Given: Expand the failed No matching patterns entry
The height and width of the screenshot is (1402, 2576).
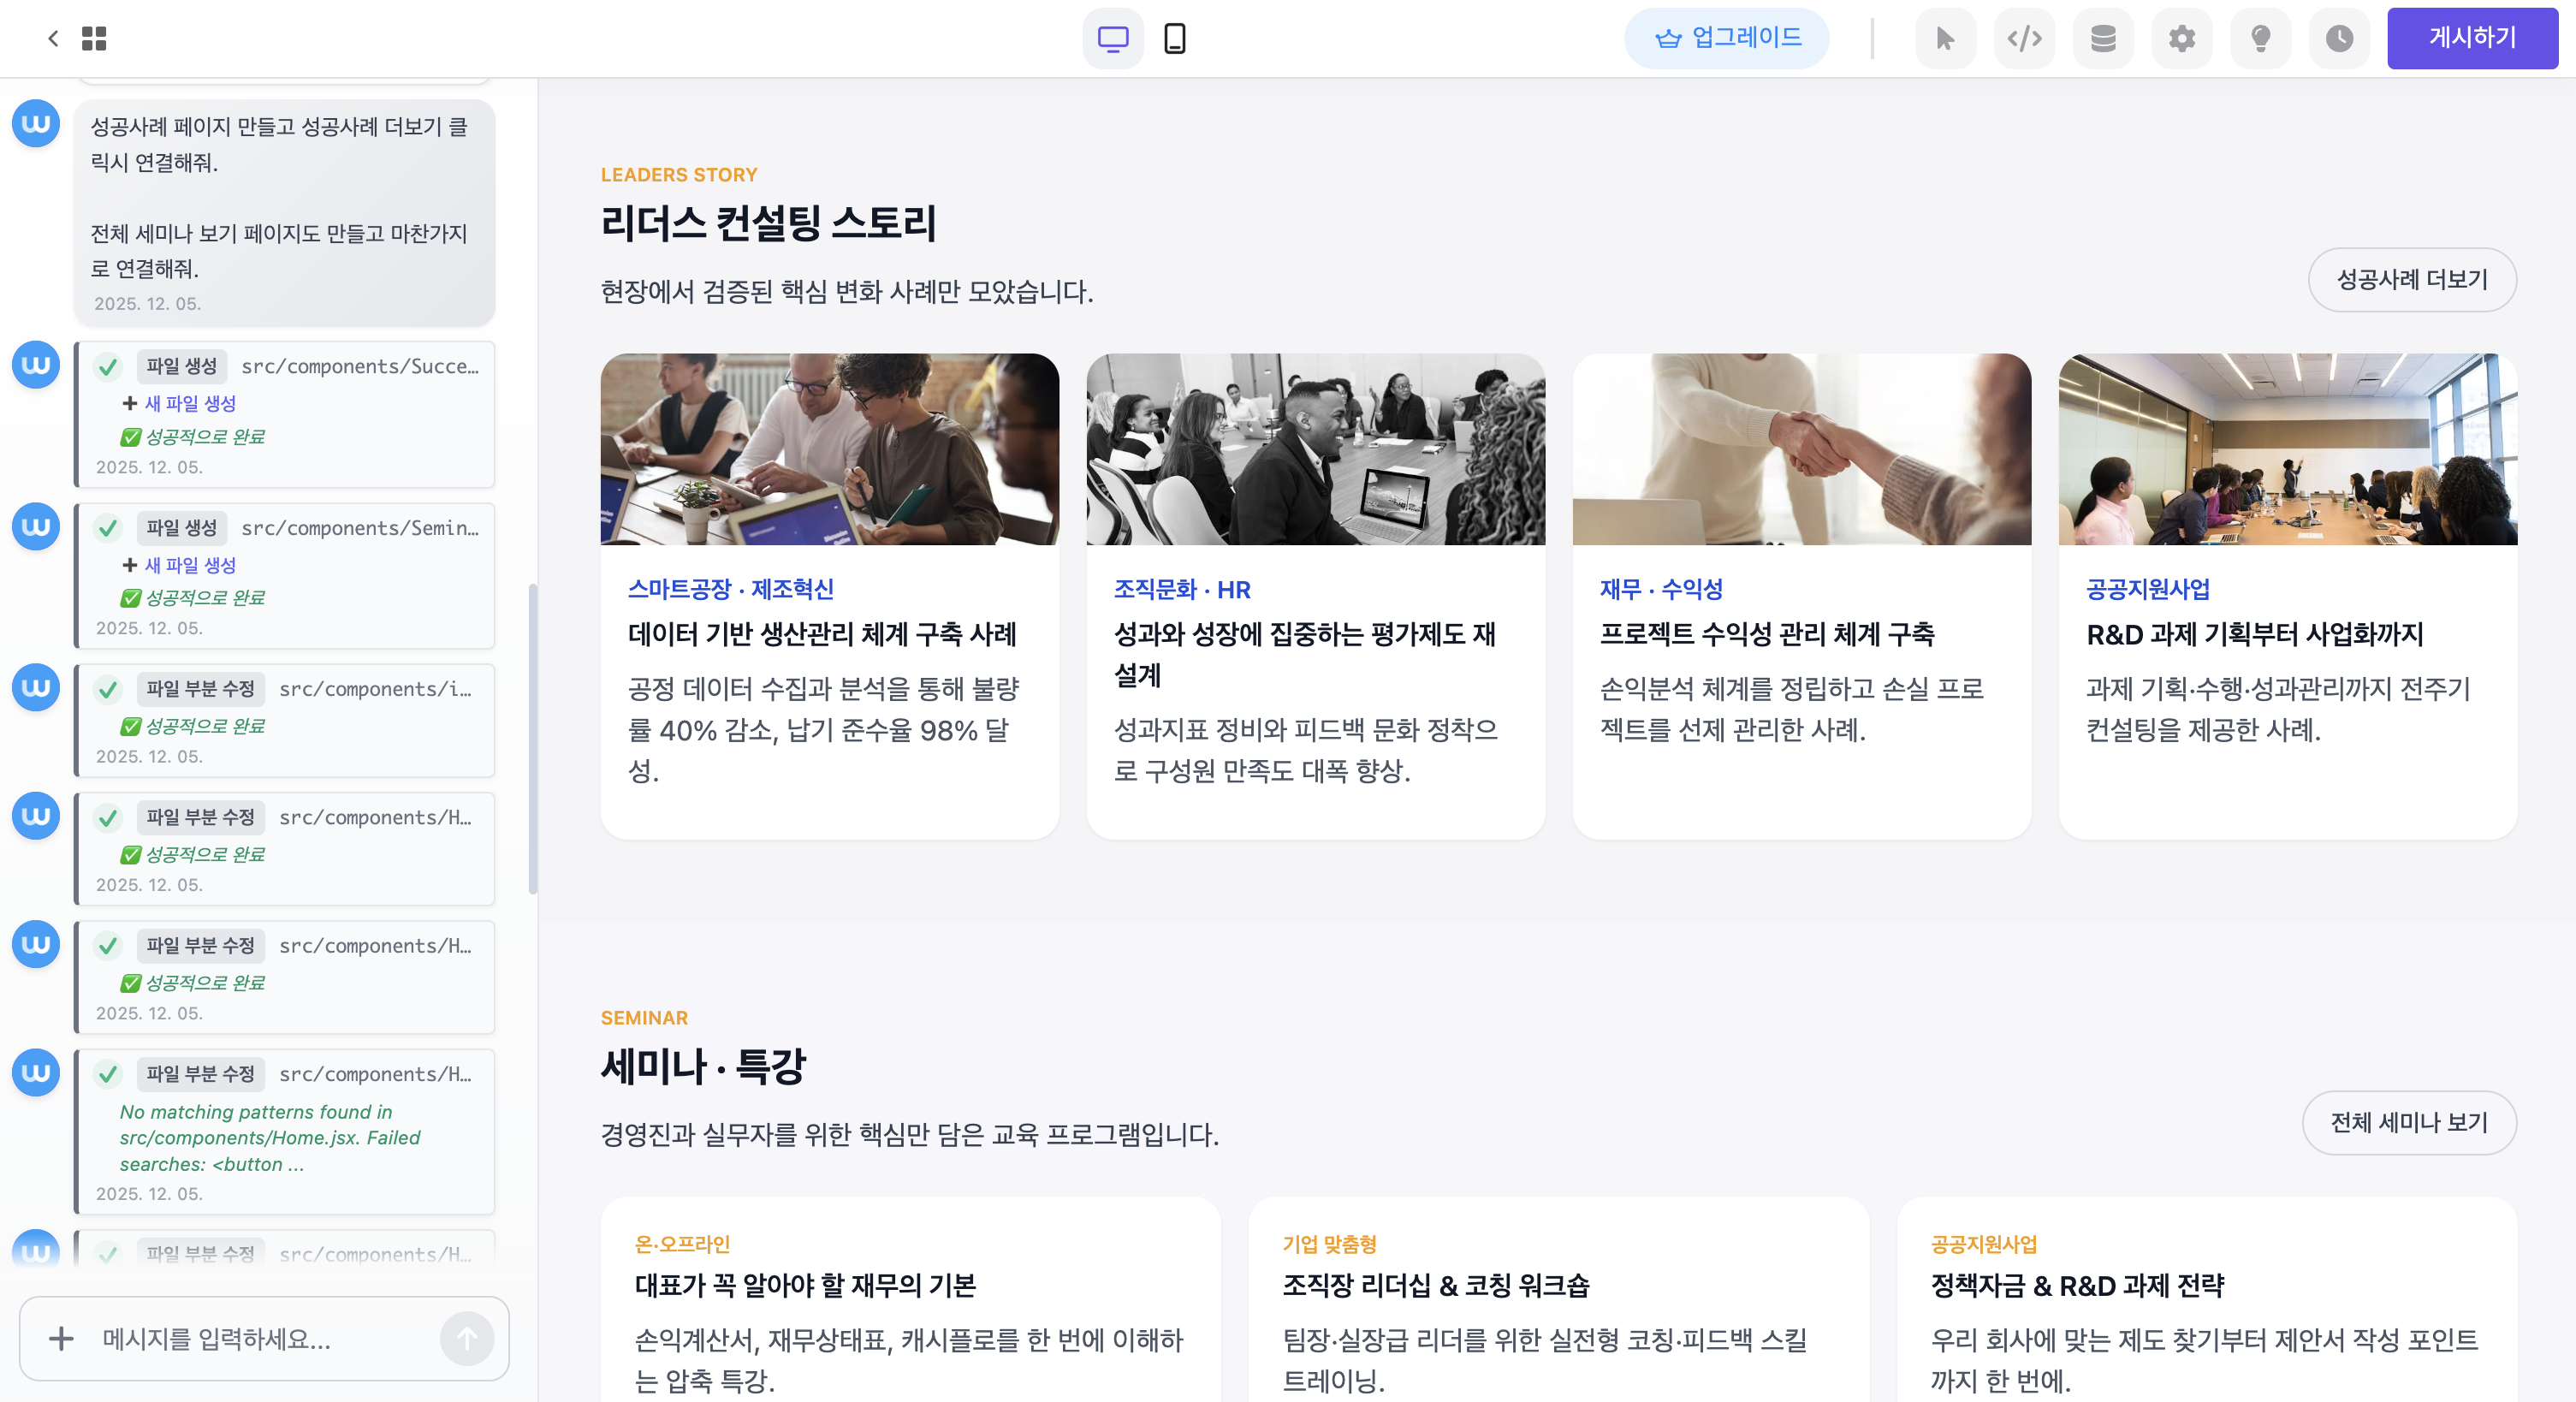Looking at the screenshot, I should pos(270,1138).
